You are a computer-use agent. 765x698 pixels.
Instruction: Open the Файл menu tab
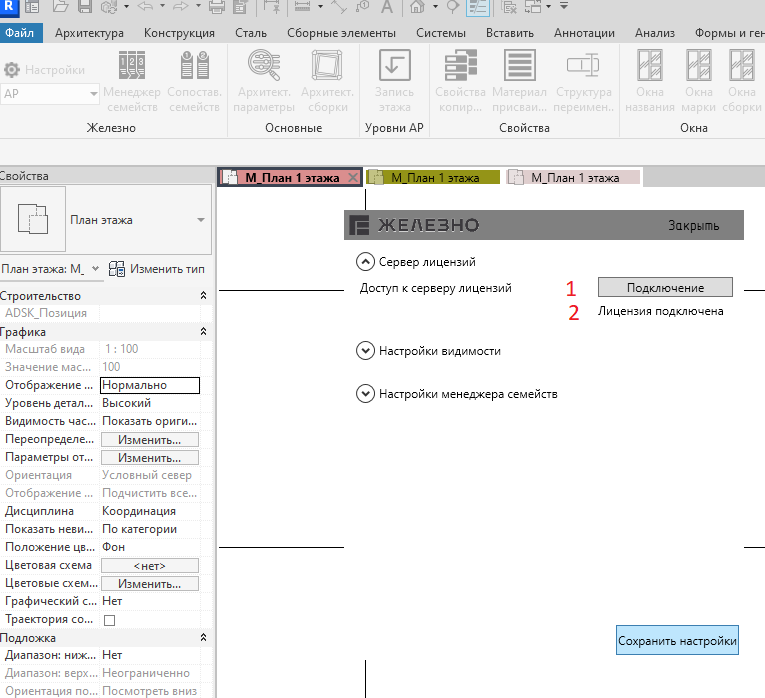[x=20, y=33]
